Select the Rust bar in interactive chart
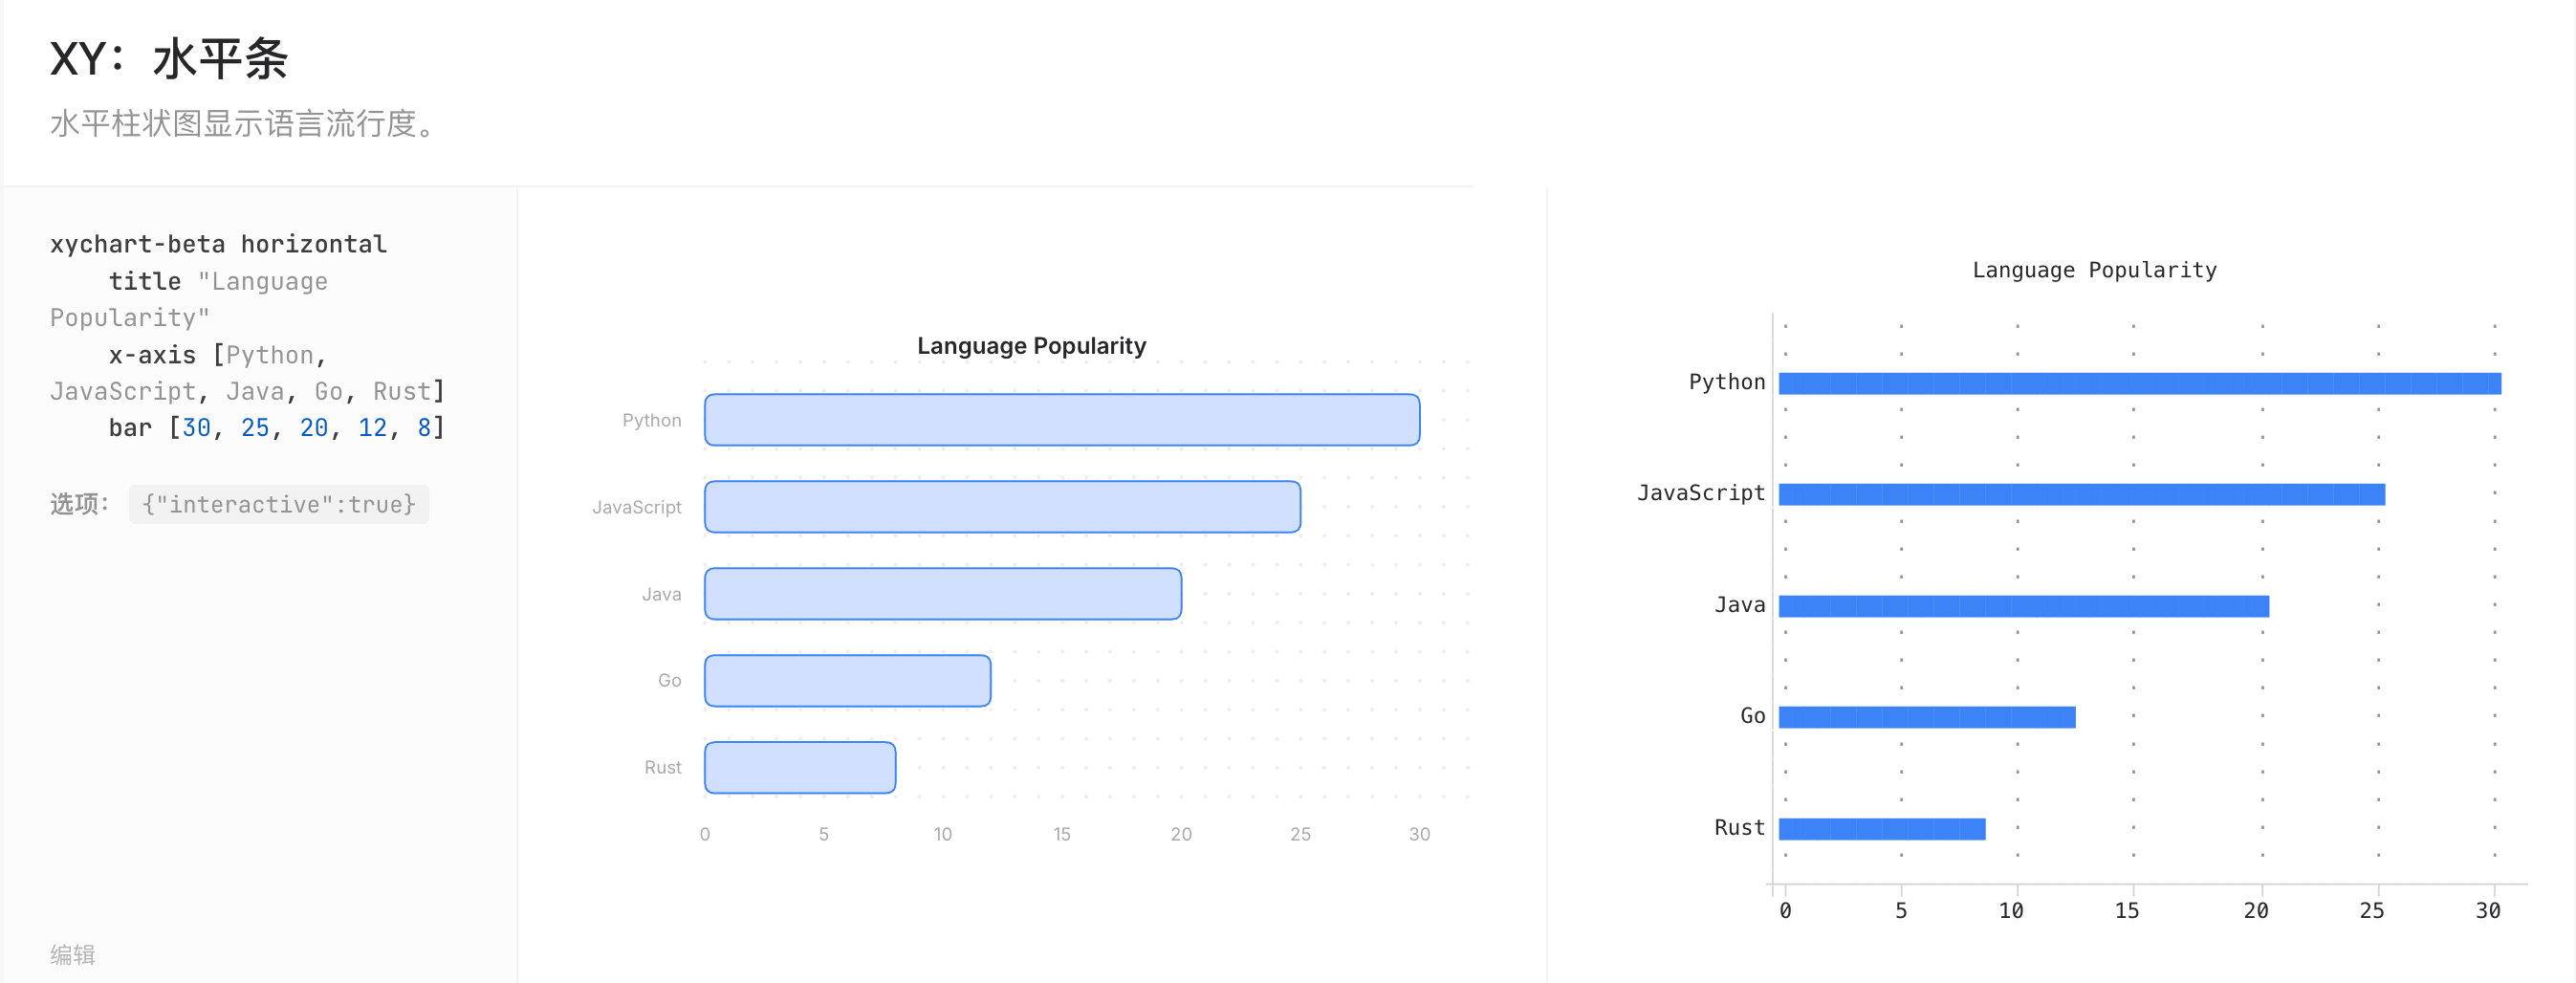Screen dimensions: 2576x983 tap(800, 768)
